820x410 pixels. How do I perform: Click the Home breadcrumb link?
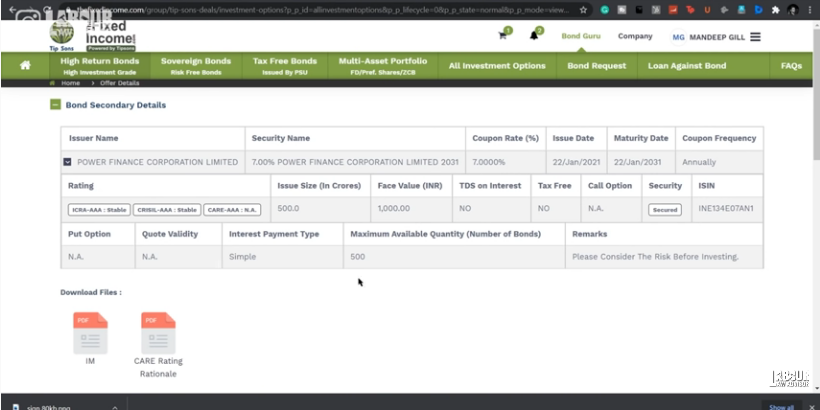point(70,83)
